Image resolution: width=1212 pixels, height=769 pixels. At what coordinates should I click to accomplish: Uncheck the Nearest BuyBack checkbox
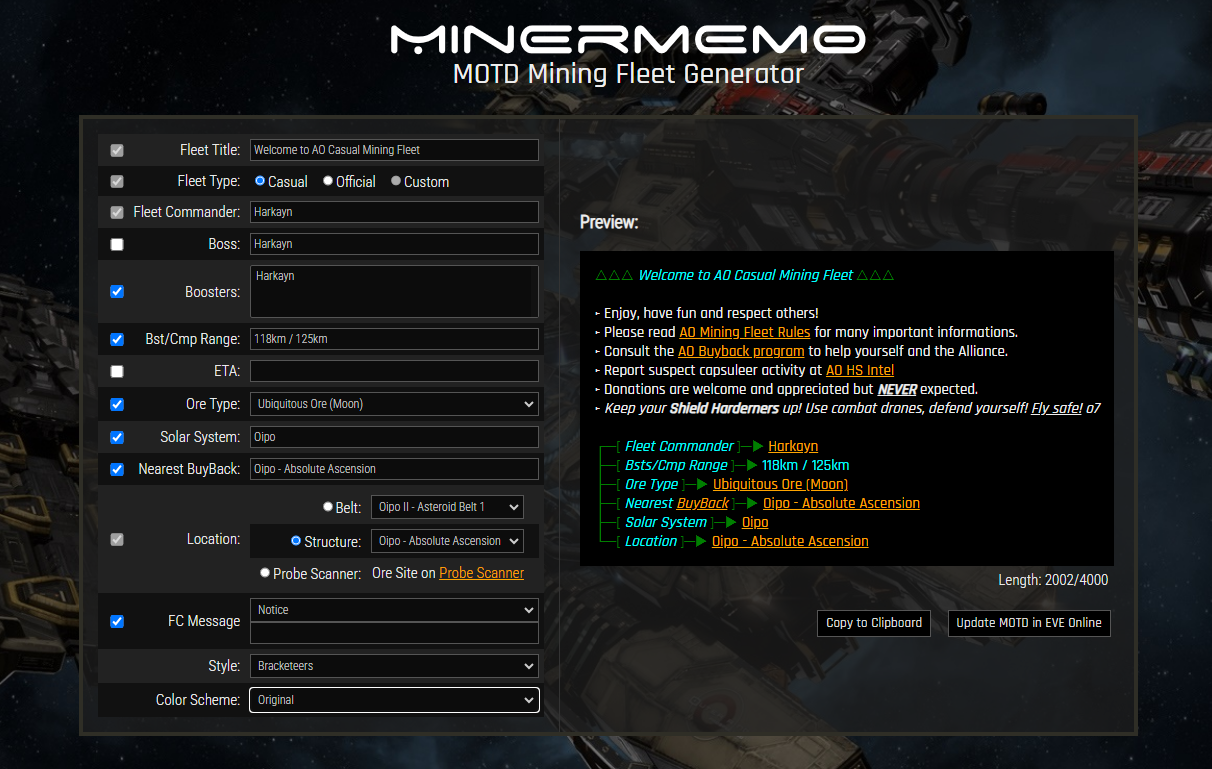pos(117,469)
